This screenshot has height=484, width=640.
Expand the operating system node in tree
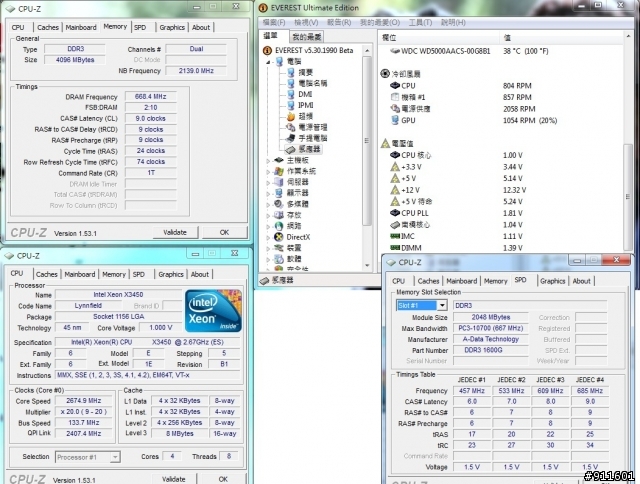coord(269,171)
